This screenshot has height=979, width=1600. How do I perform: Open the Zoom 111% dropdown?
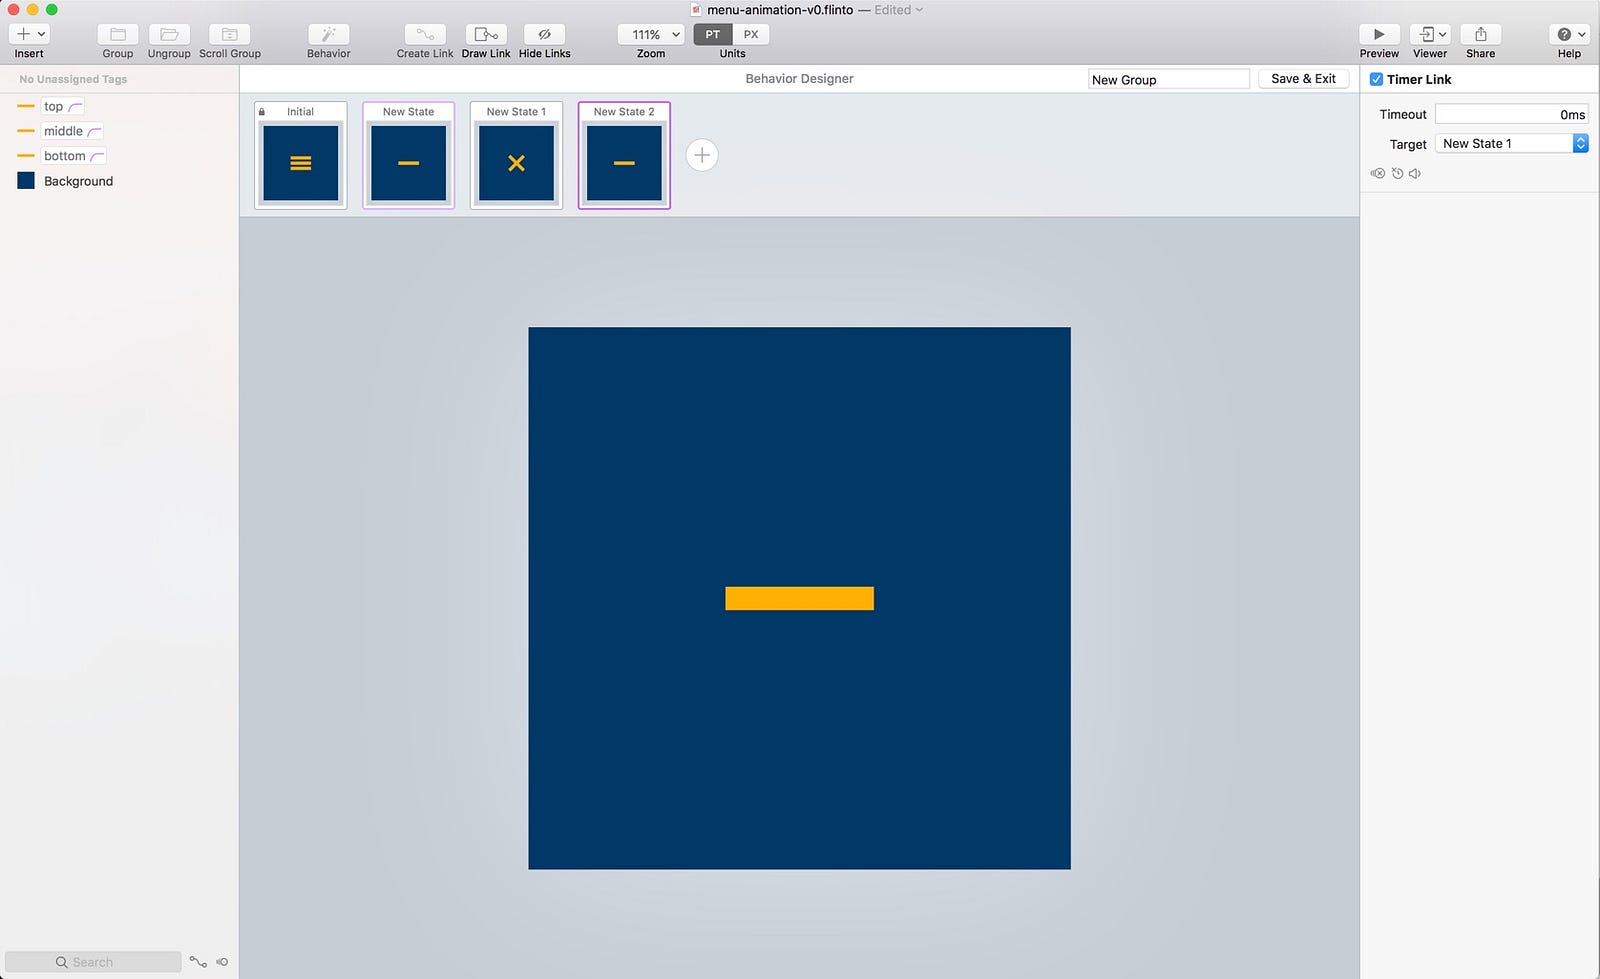(651, 34)
